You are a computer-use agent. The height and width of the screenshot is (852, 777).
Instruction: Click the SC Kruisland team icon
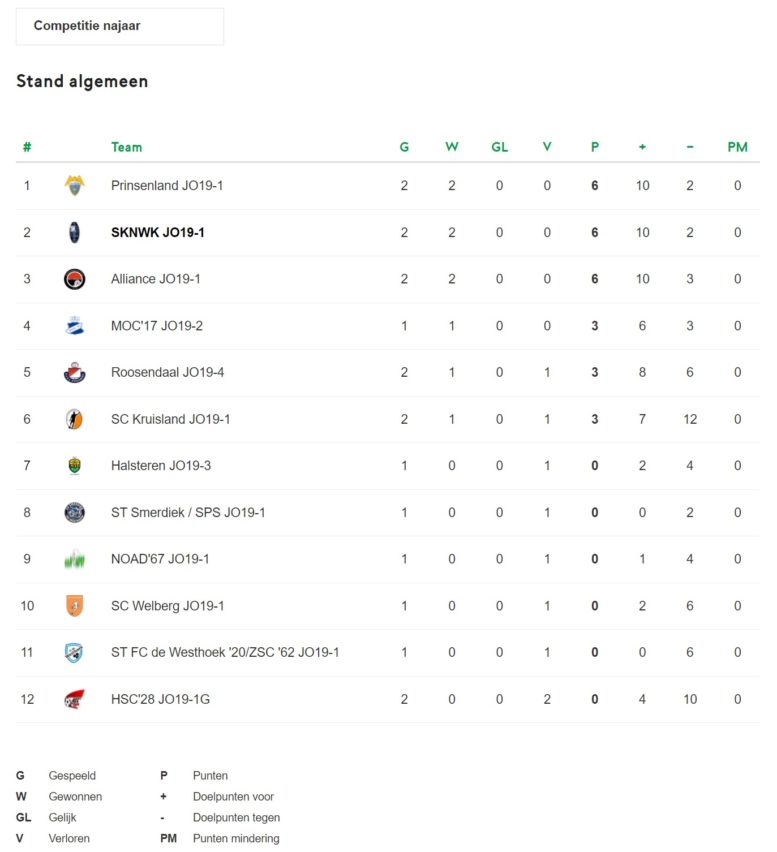click(74, 419)
